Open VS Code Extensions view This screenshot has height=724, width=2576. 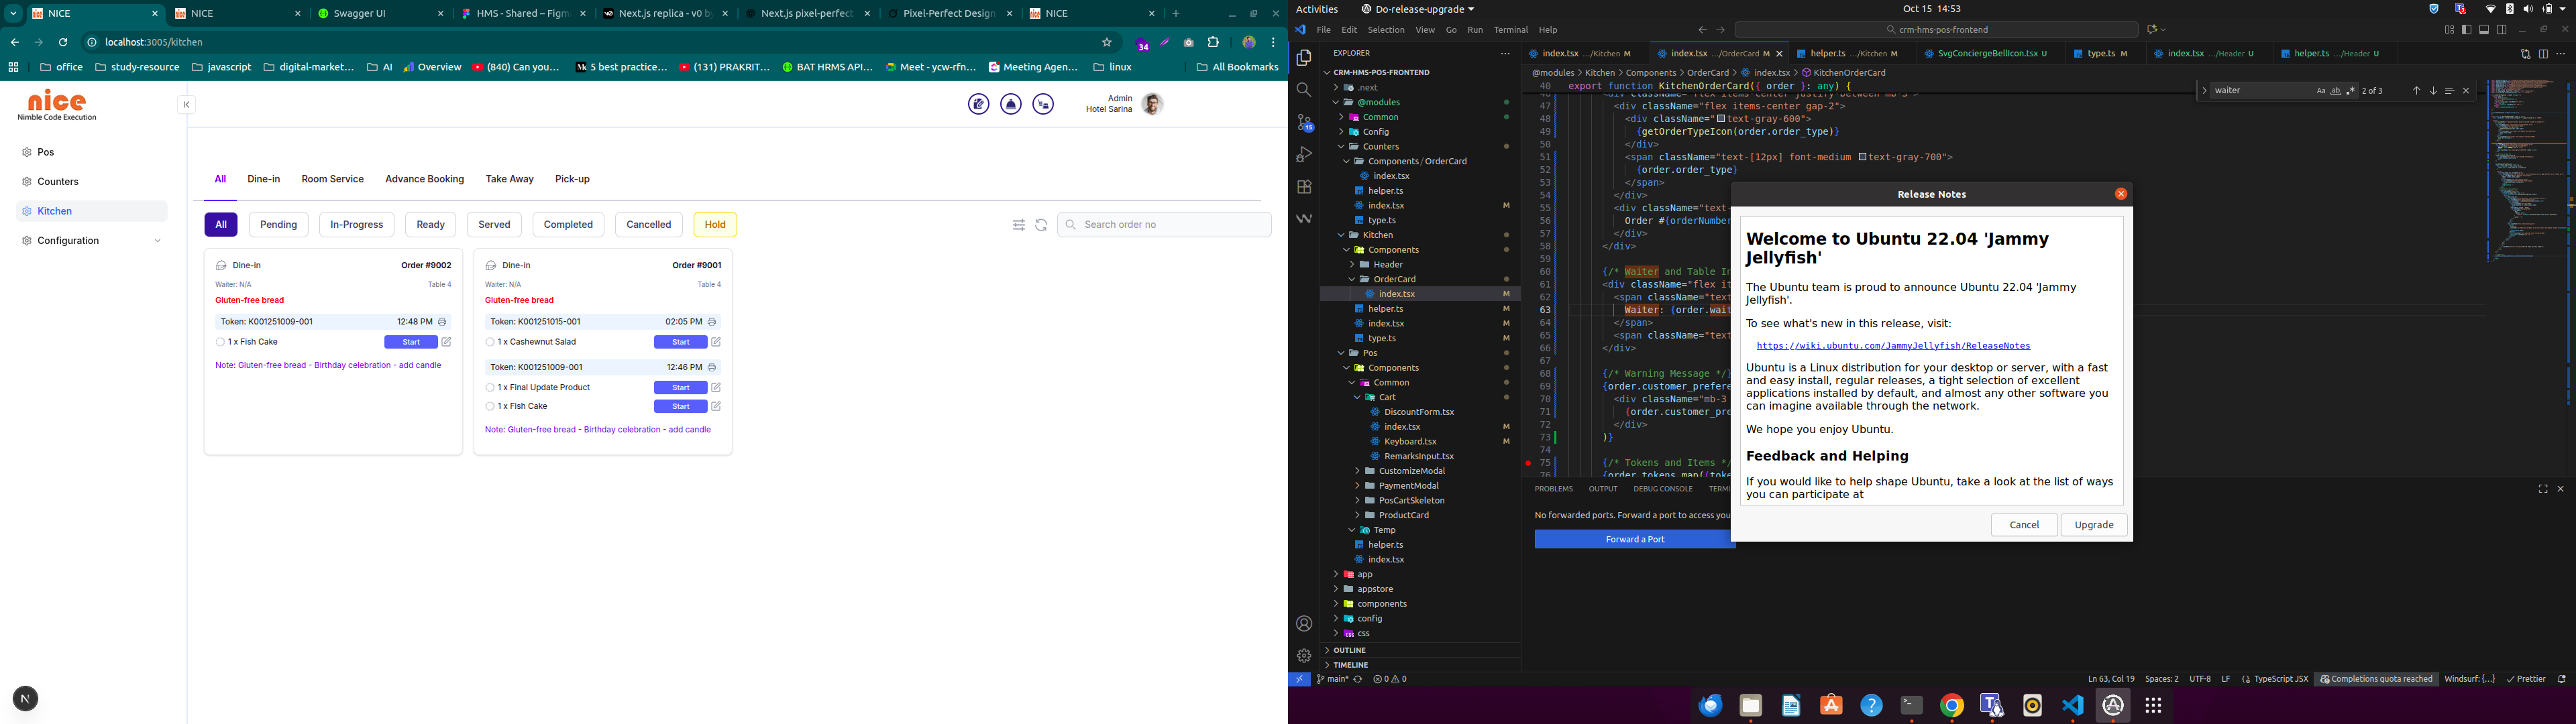[1304, 187]
